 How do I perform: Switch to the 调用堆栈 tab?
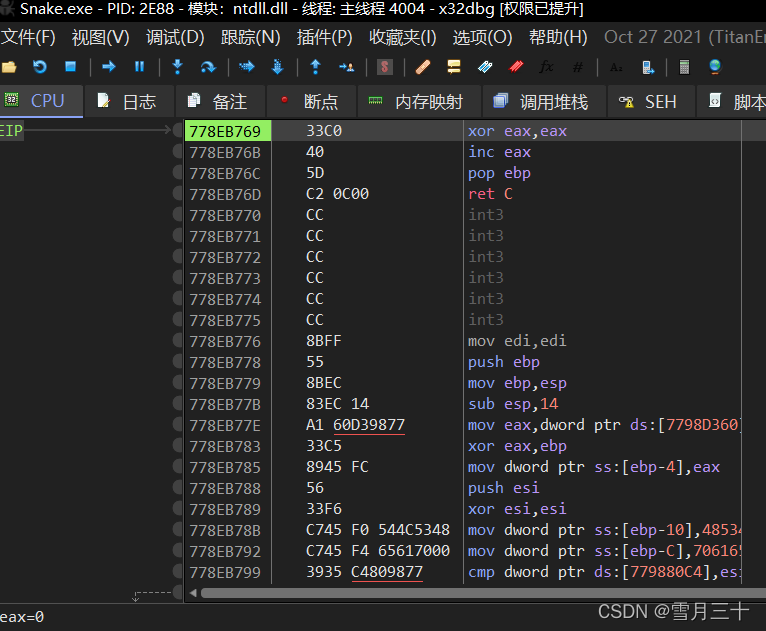click(544, 102)
